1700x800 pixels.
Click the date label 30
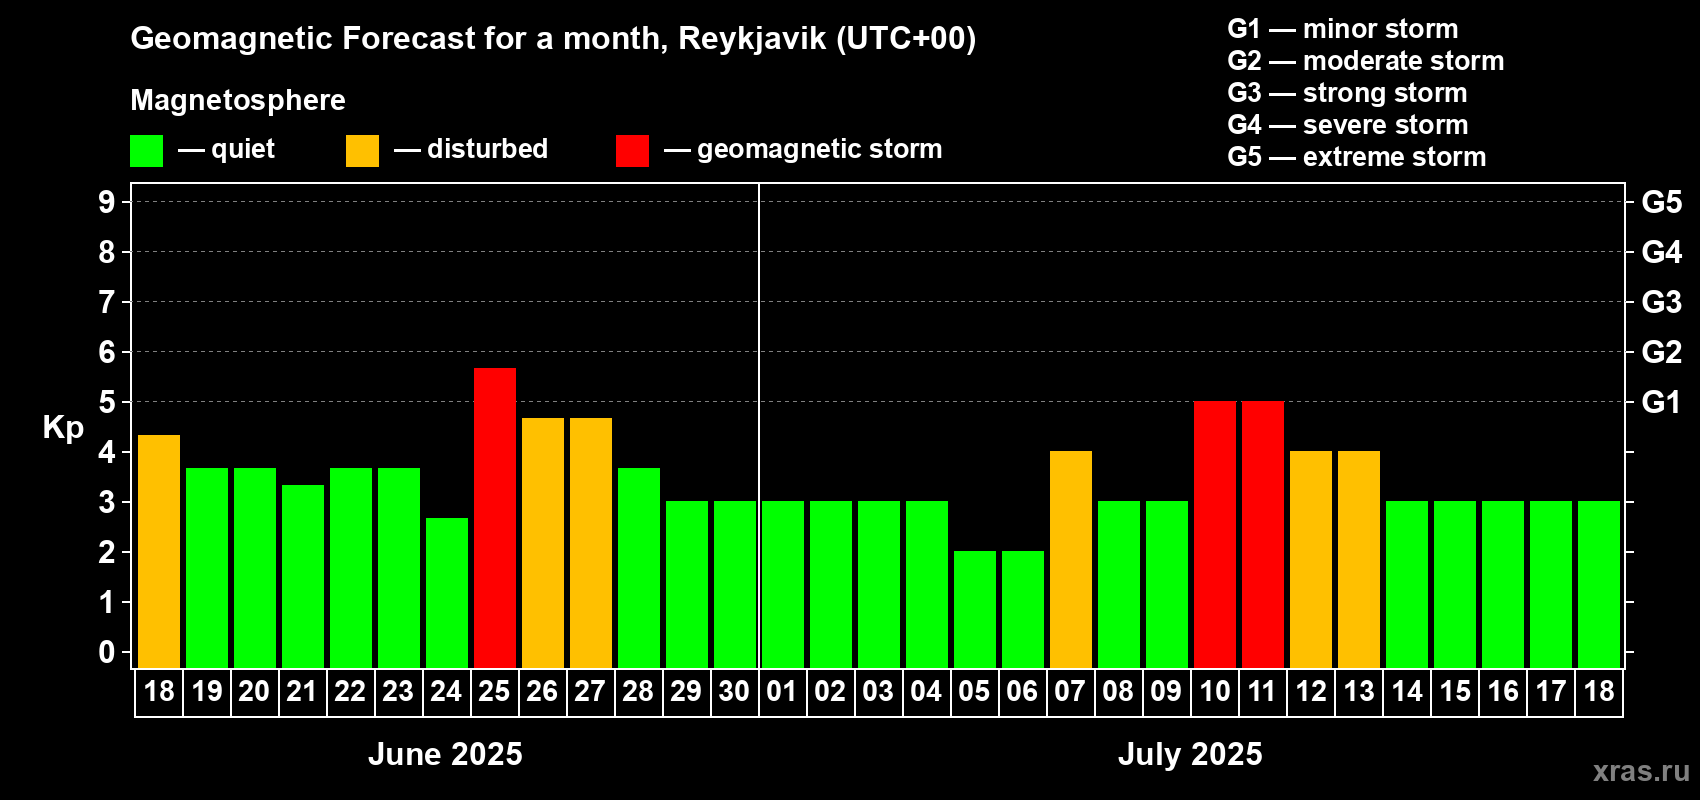pyautogui.click(x=734, y=691)
